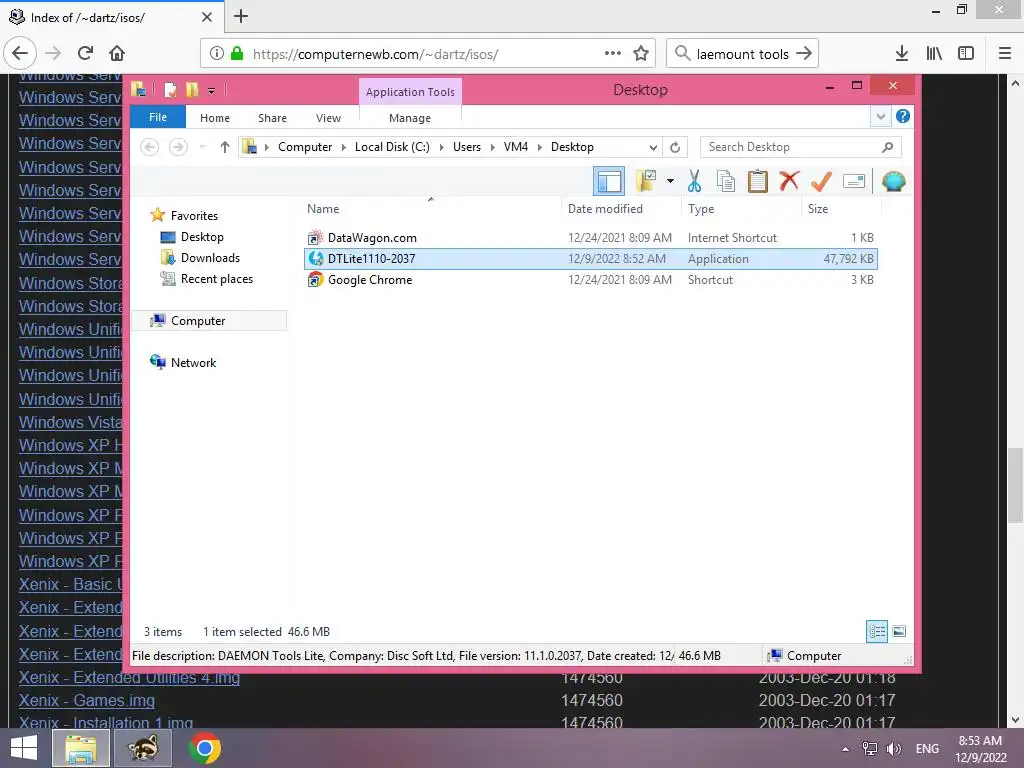Select the Application Tools contextual tab
The width and height of the screenshot is (1024, 768).
click(410, 91)
